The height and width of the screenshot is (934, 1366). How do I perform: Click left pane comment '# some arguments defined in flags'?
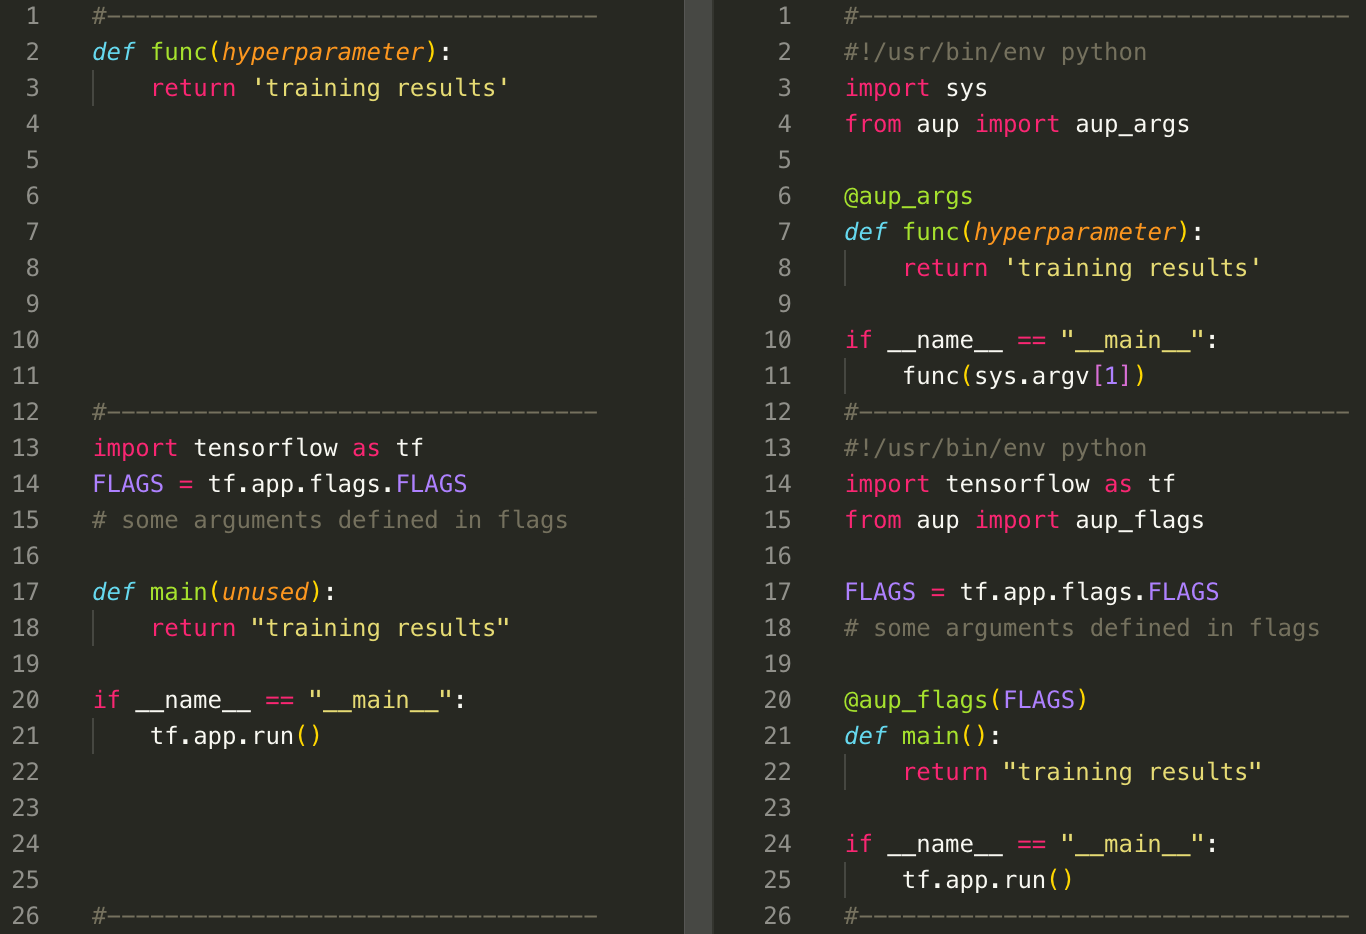(330, 520)
